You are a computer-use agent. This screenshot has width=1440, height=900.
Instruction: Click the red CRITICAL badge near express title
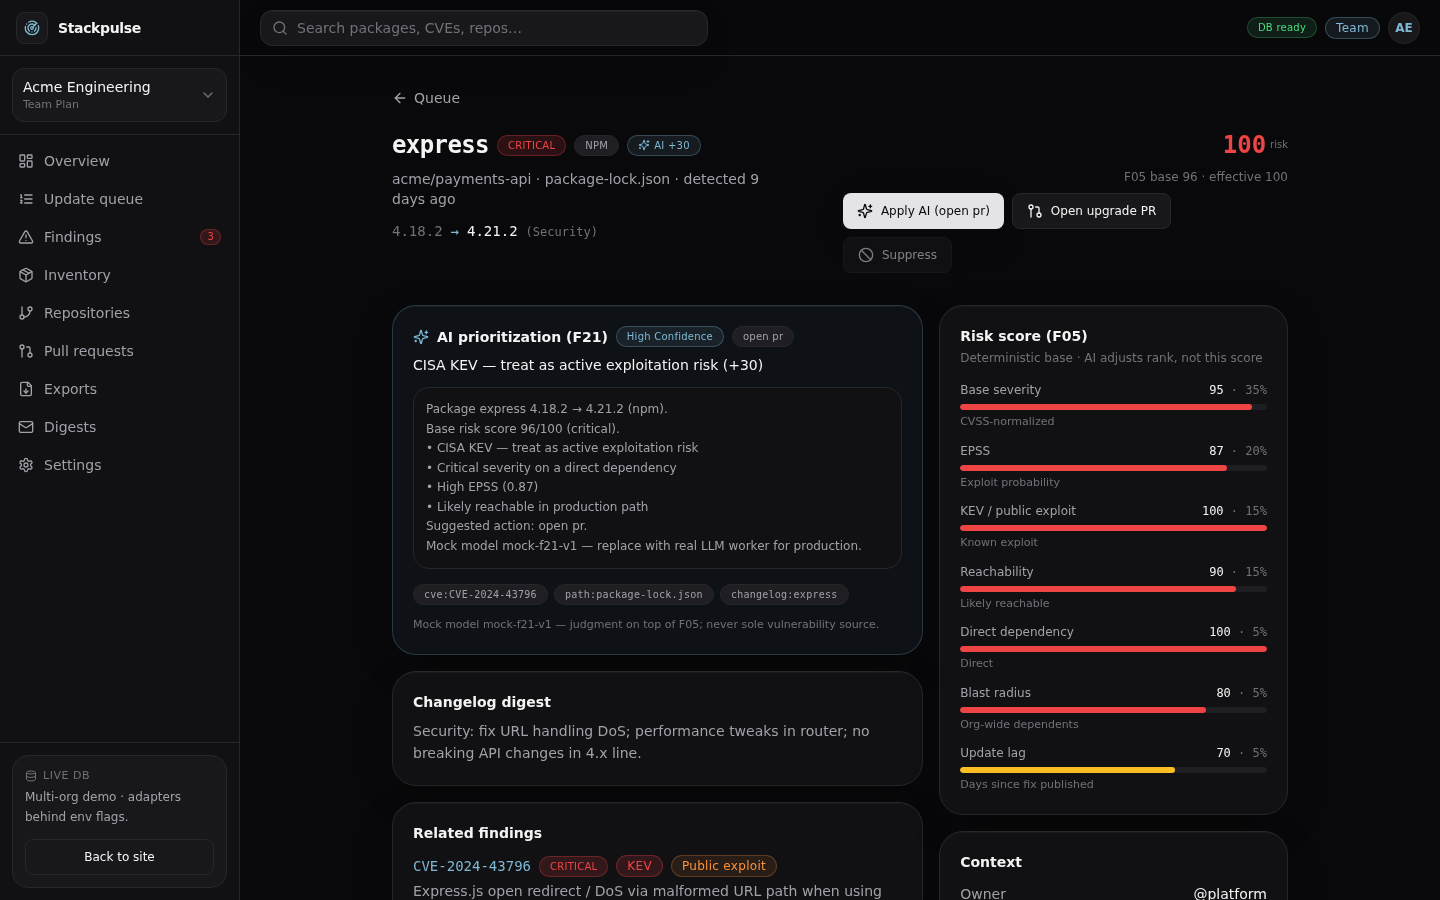(x=531, y=146)
